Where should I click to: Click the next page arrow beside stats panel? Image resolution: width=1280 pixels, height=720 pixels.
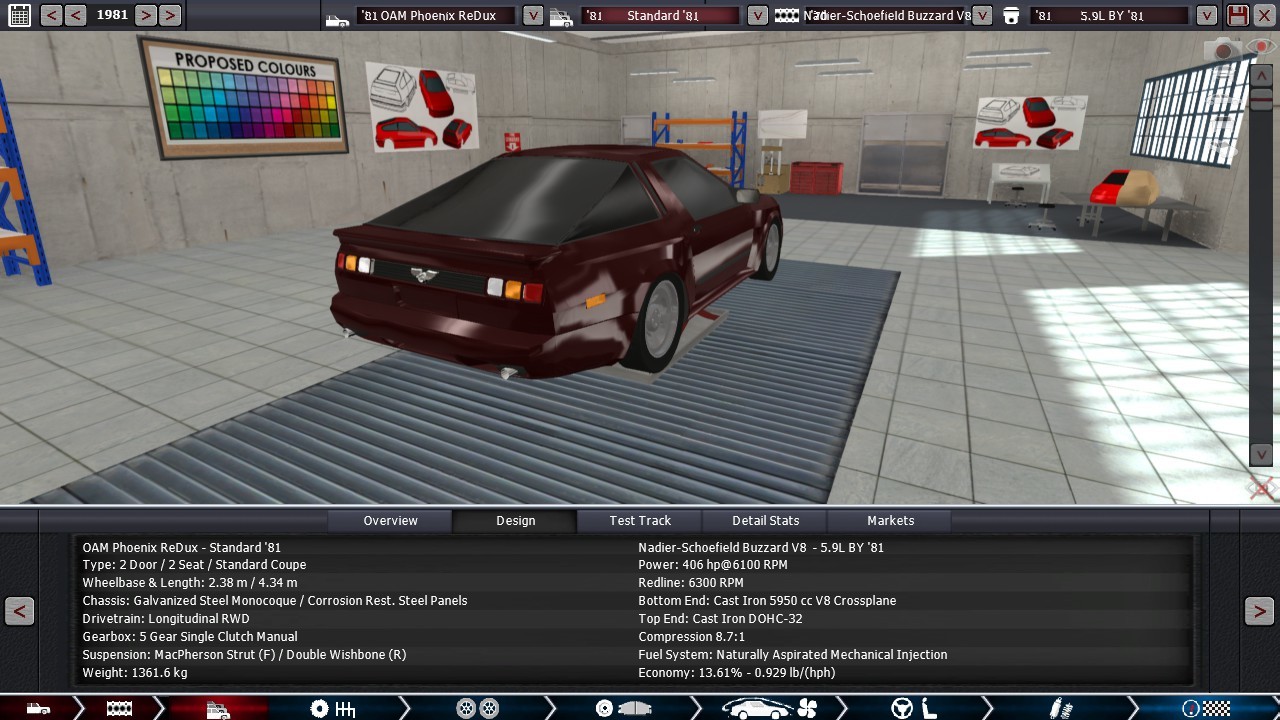click(1259, 611)
